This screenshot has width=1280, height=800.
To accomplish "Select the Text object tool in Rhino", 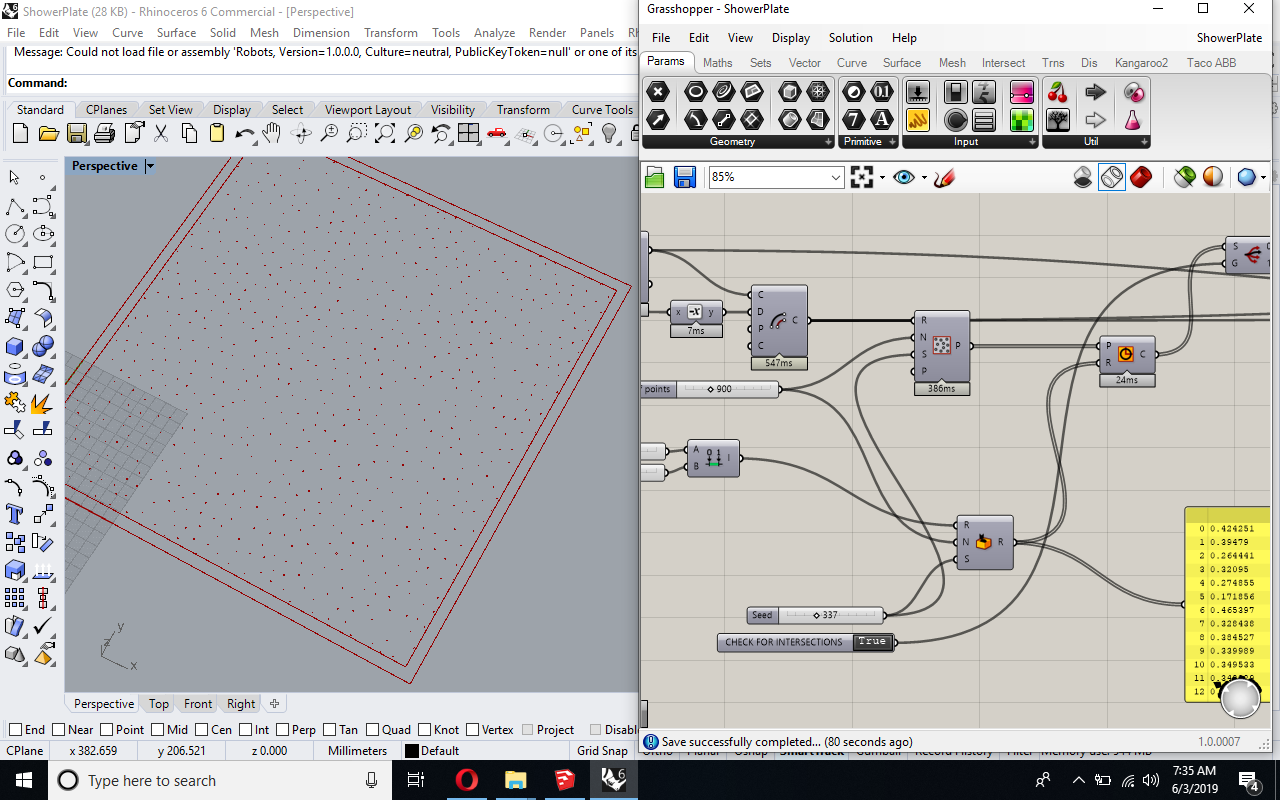I will pos(15,514).
